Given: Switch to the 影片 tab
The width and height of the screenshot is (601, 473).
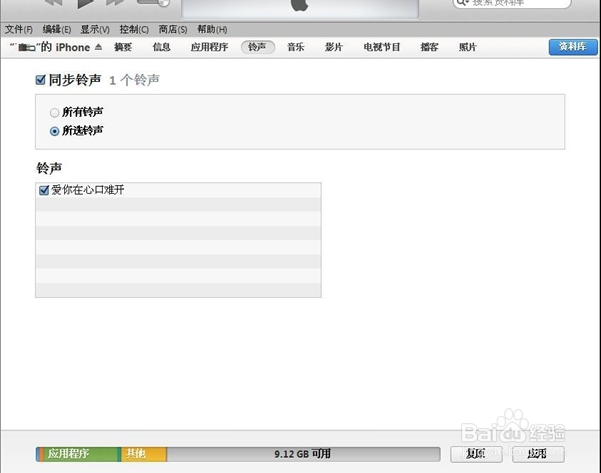Looking at the screenshot, I should coord(333,47).
